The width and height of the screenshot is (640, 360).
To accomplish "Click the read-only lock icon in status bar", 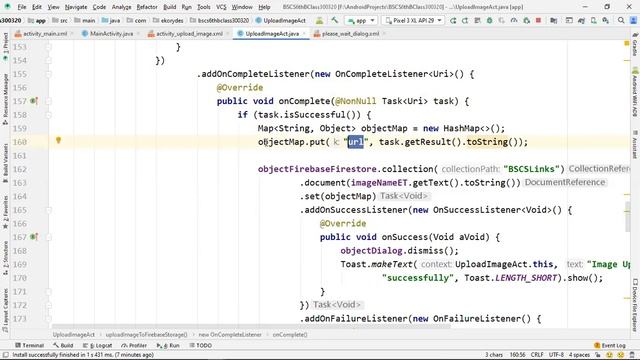I will pos(598,355).
